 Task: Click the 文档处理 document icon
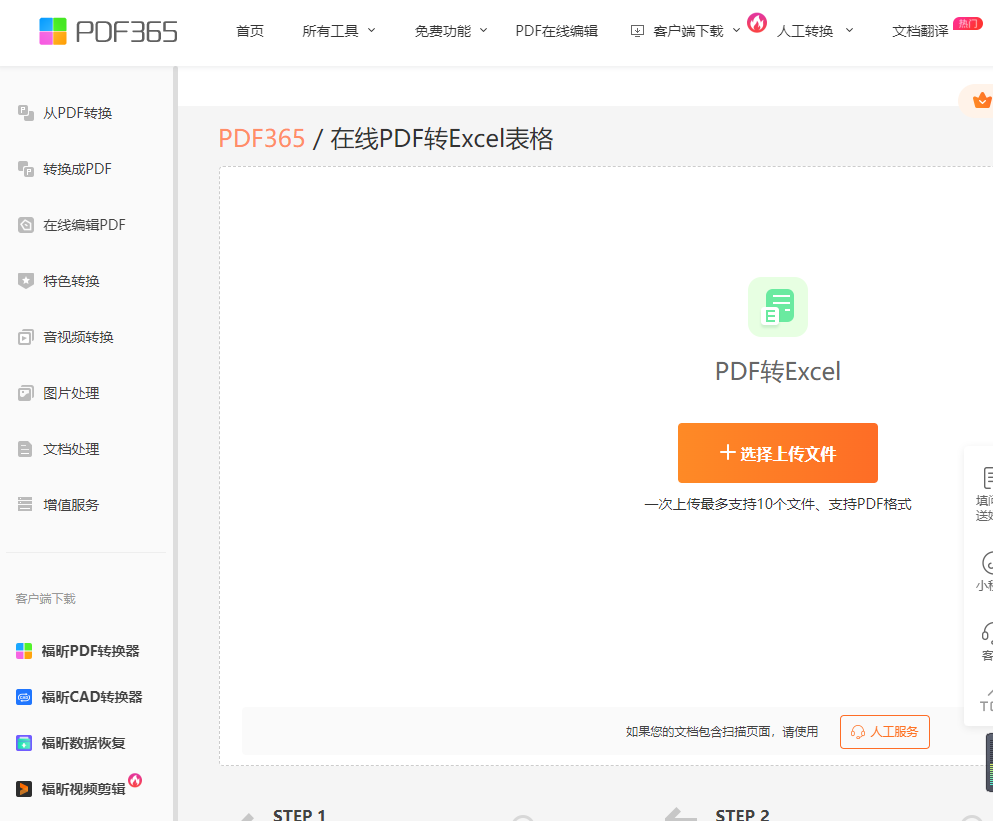25,449
